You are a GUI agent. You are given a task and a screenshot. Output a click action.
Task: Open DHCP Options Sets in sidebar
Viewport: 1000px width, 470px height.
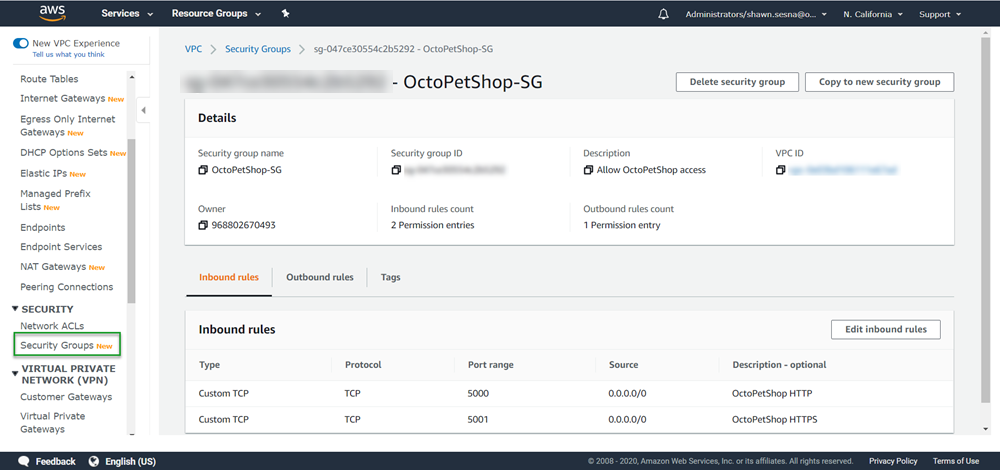tap(64, 153)
